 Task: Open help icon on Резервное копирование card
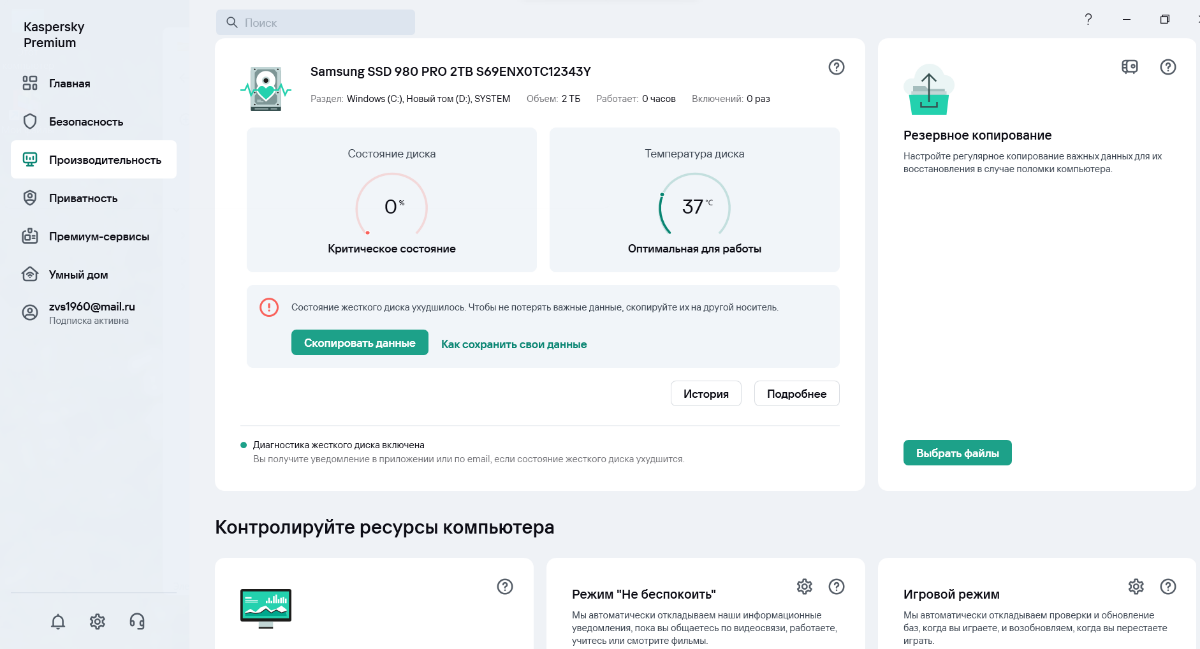1167,67
